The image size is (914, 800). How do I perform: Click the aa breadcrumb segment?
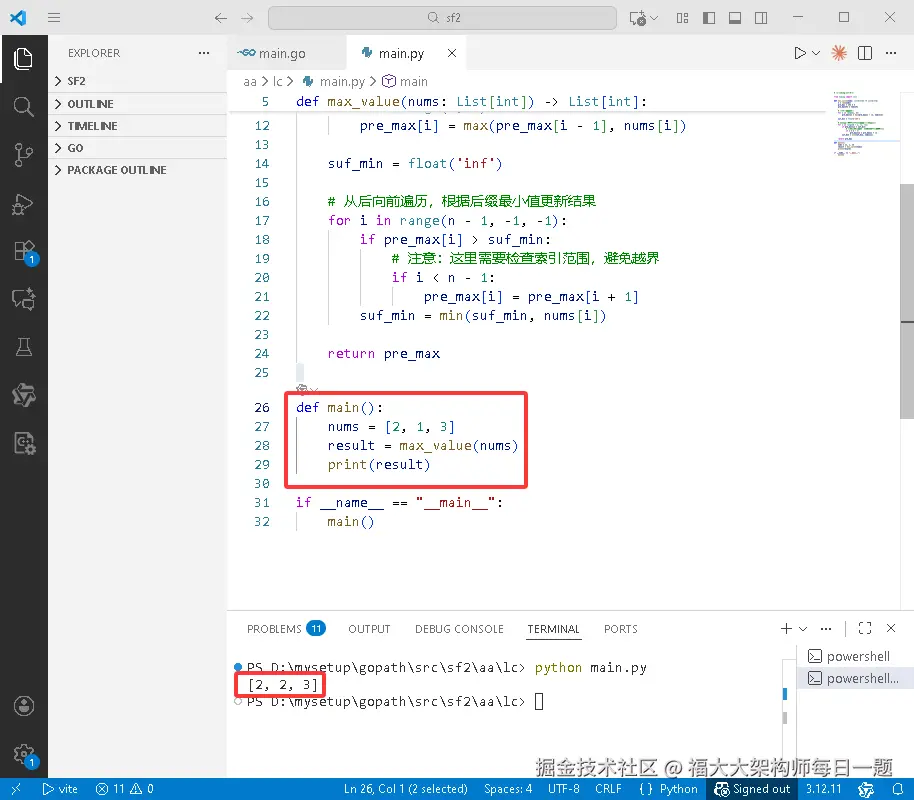point(249,82)
